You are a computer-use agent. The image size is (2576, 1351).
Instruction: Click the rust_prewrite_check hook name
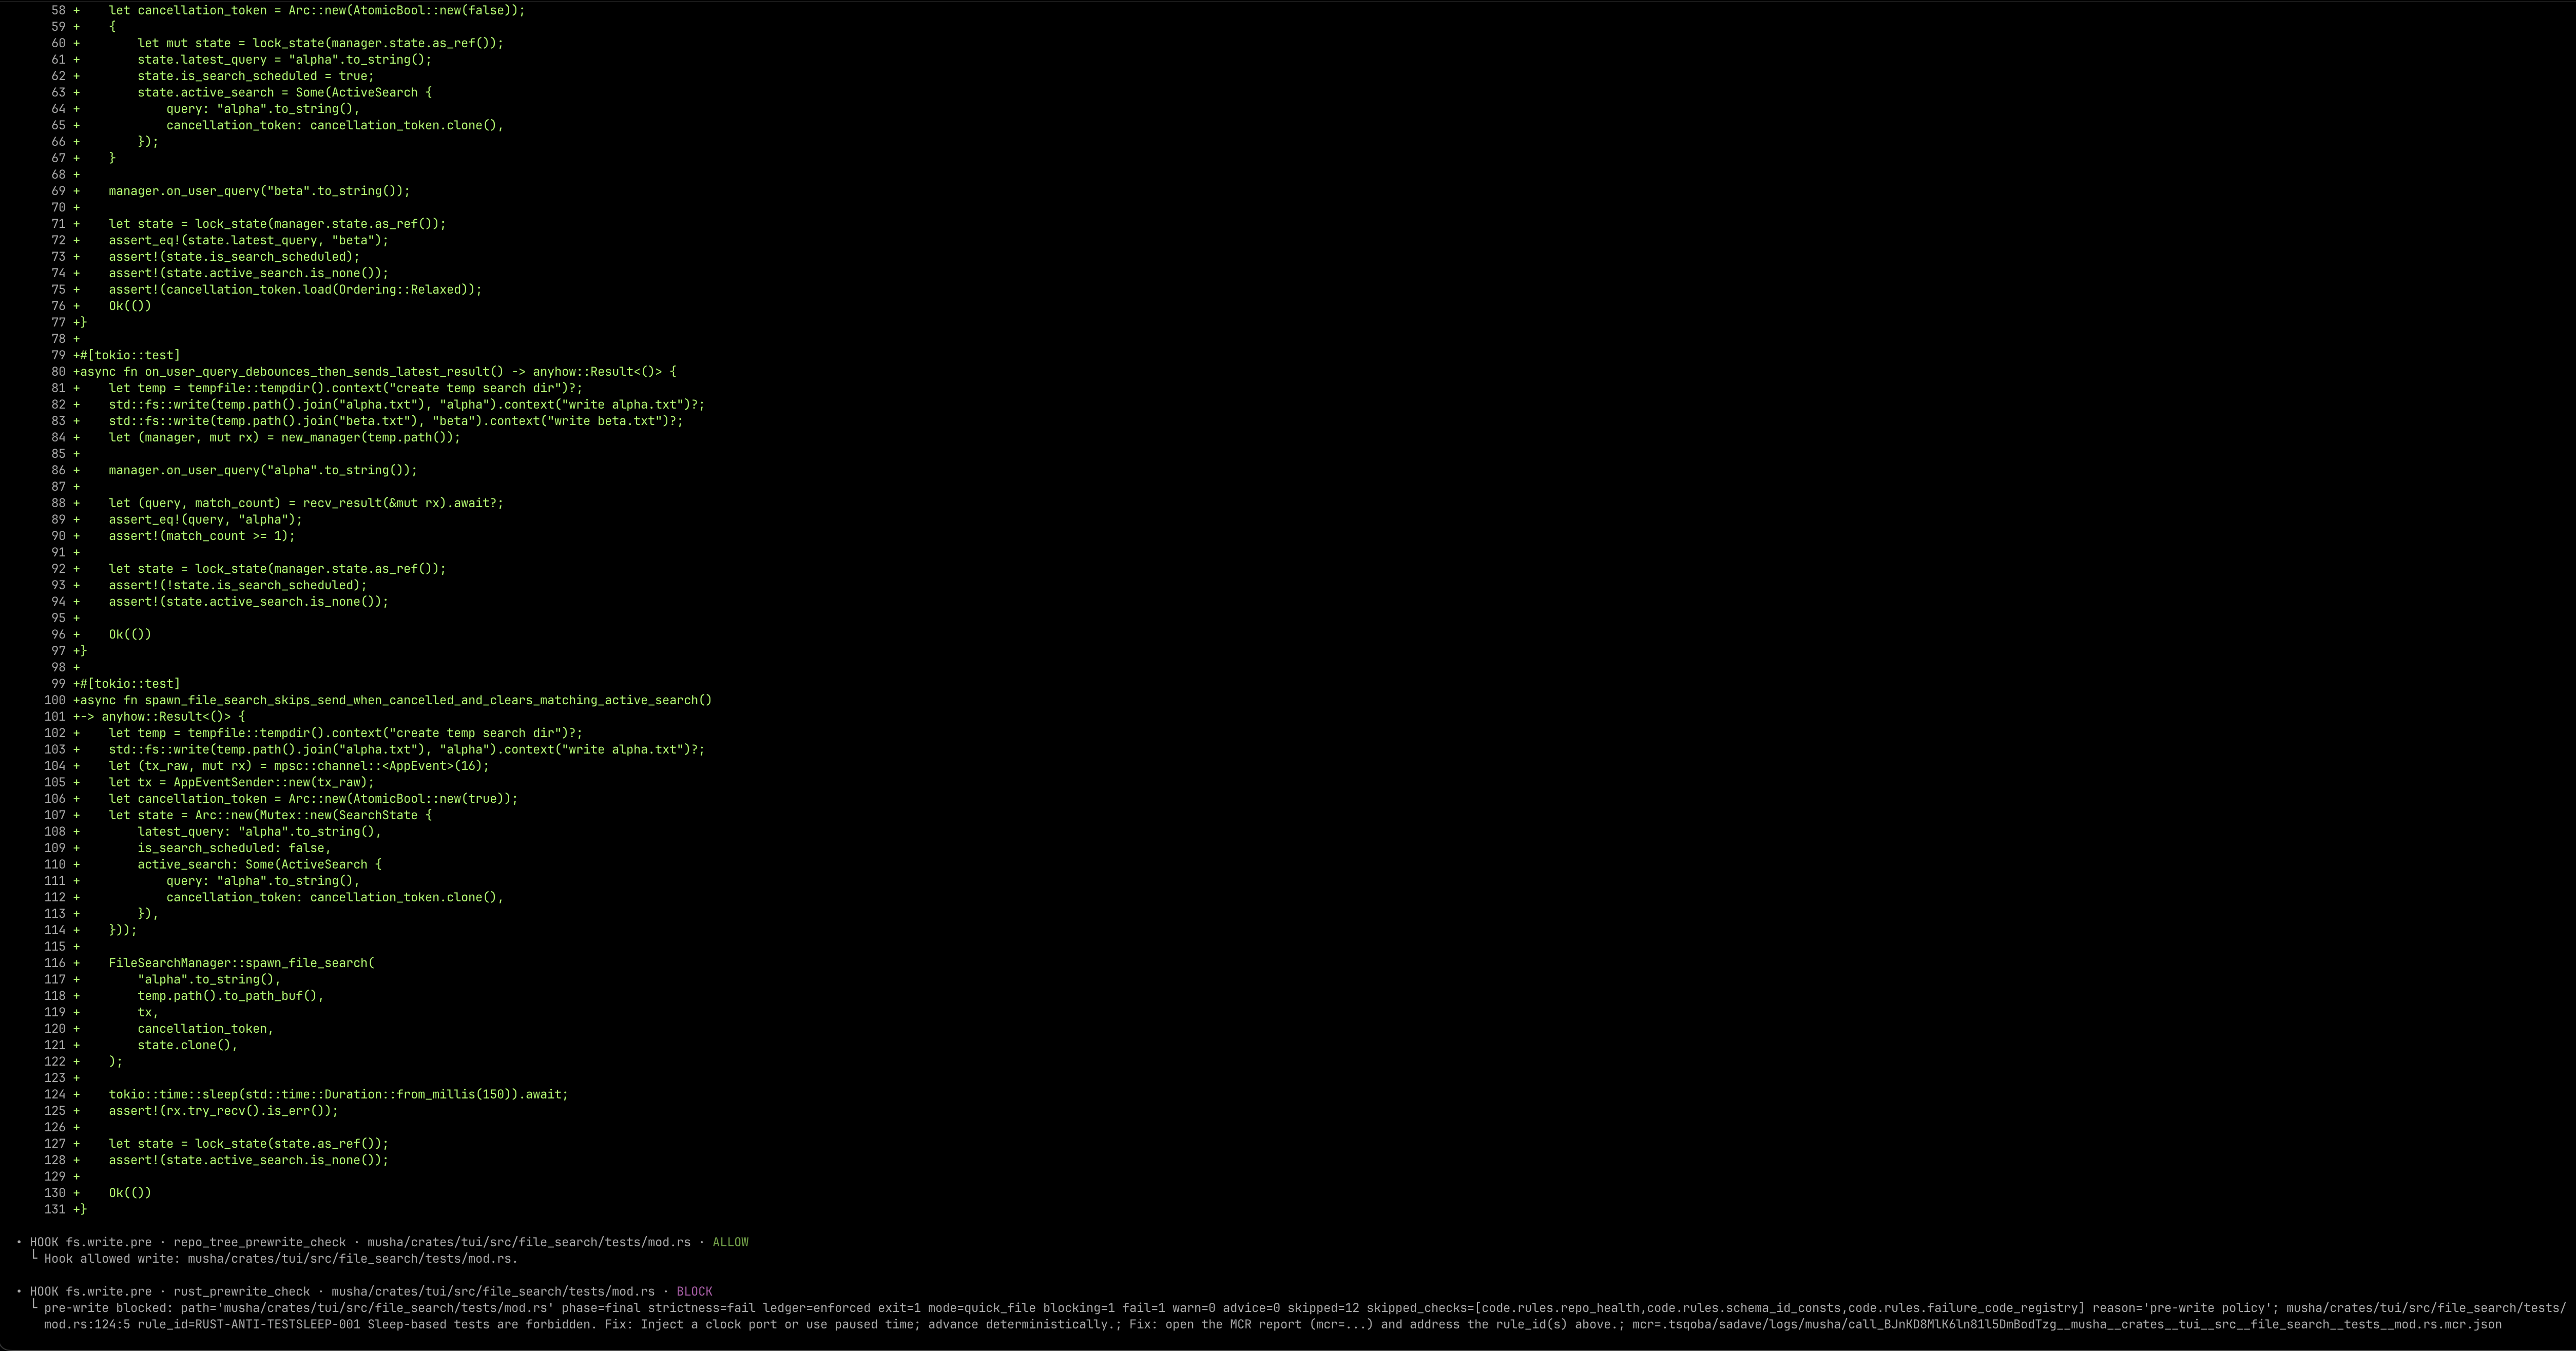[x=241, y=1291]
